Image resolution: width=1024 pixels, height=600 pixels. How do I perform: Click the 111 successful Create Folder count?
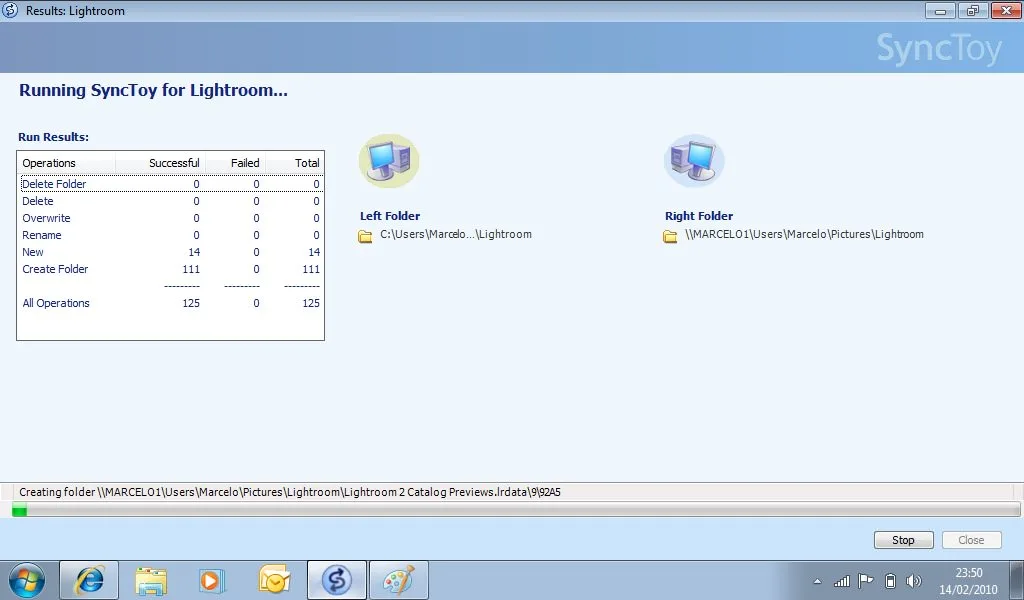pos(191,269)
